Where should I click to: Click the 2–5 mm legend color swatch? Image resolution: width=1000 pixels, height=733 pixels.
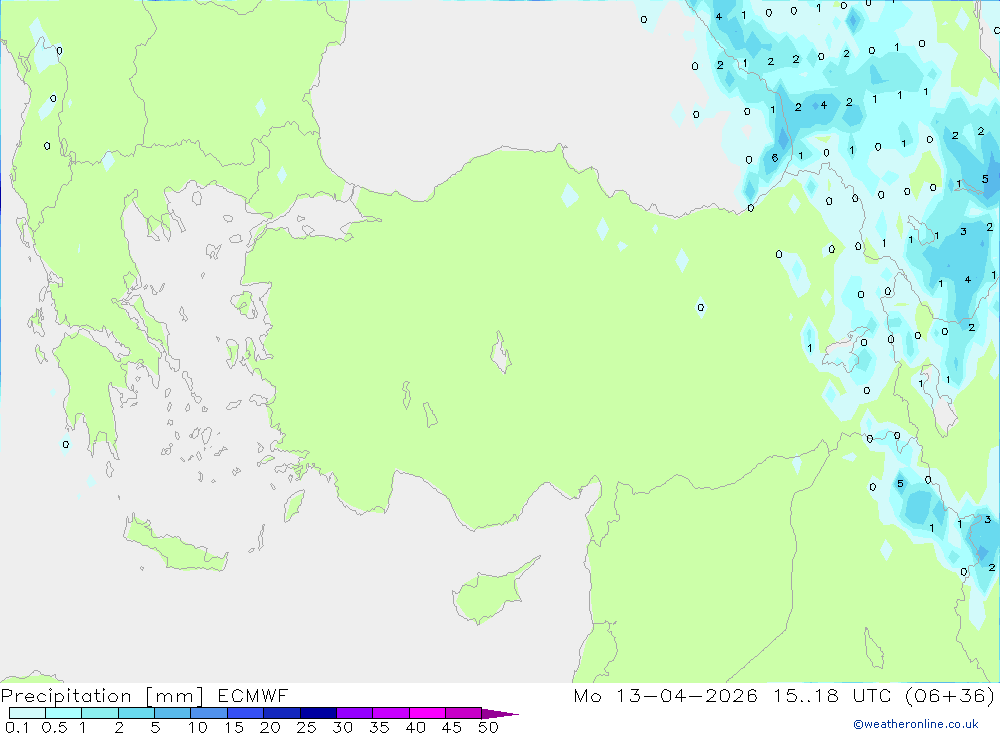136,713
